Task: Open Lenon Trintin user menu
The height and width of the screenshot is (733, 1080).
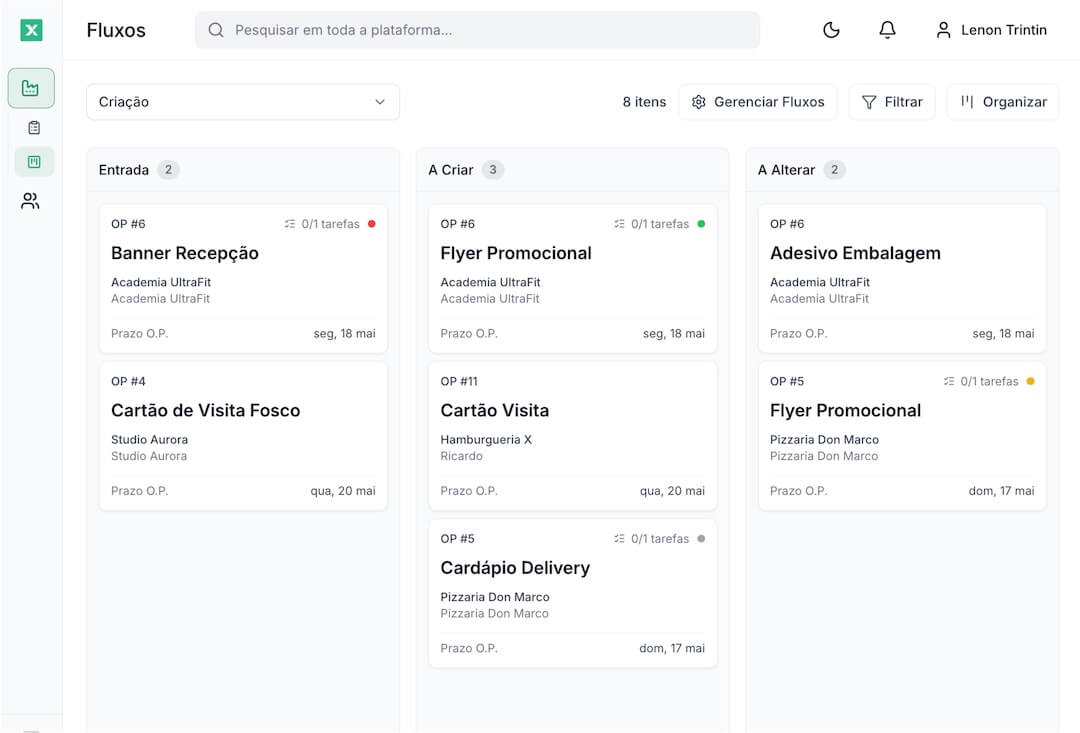Action: point(991,30)
